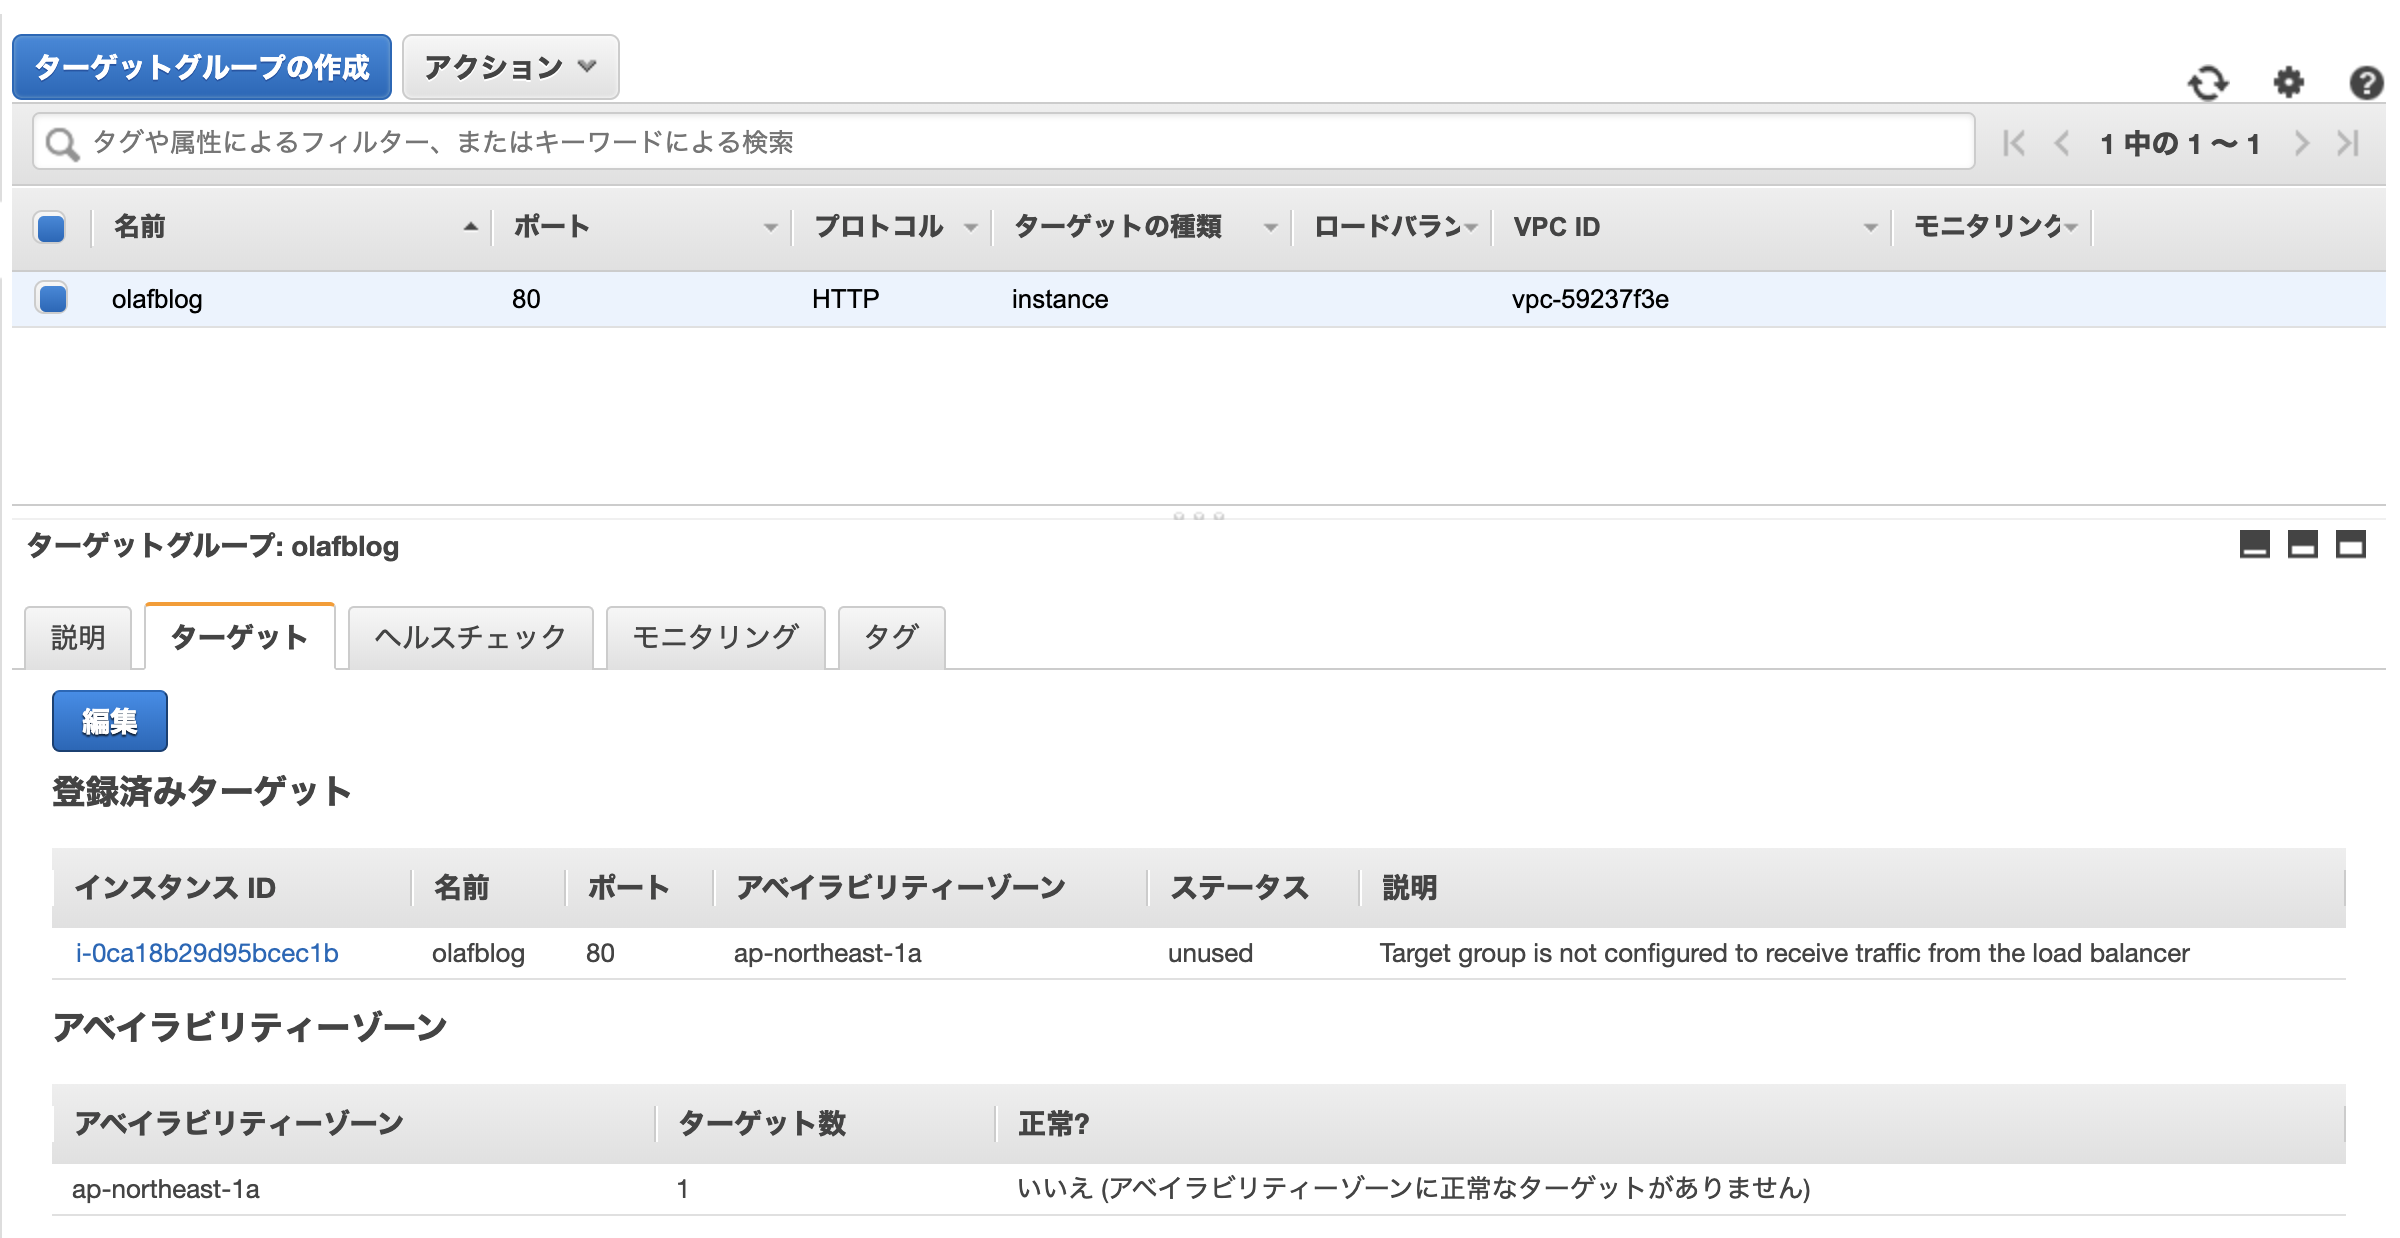Go to the next page with the arrow icon
This screenshot has width=2400, height=1238.
point(2302,143)
